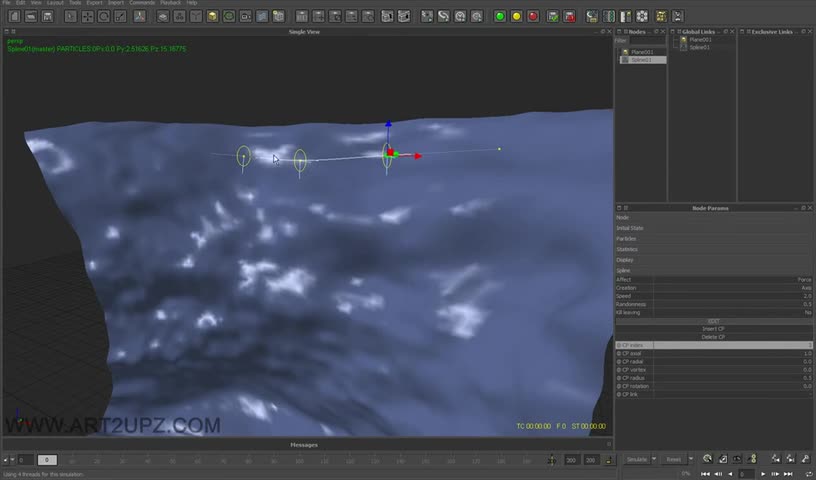Click the Delete CP button
The height and width of the screenshot is (480, 816).
point(713,337)
